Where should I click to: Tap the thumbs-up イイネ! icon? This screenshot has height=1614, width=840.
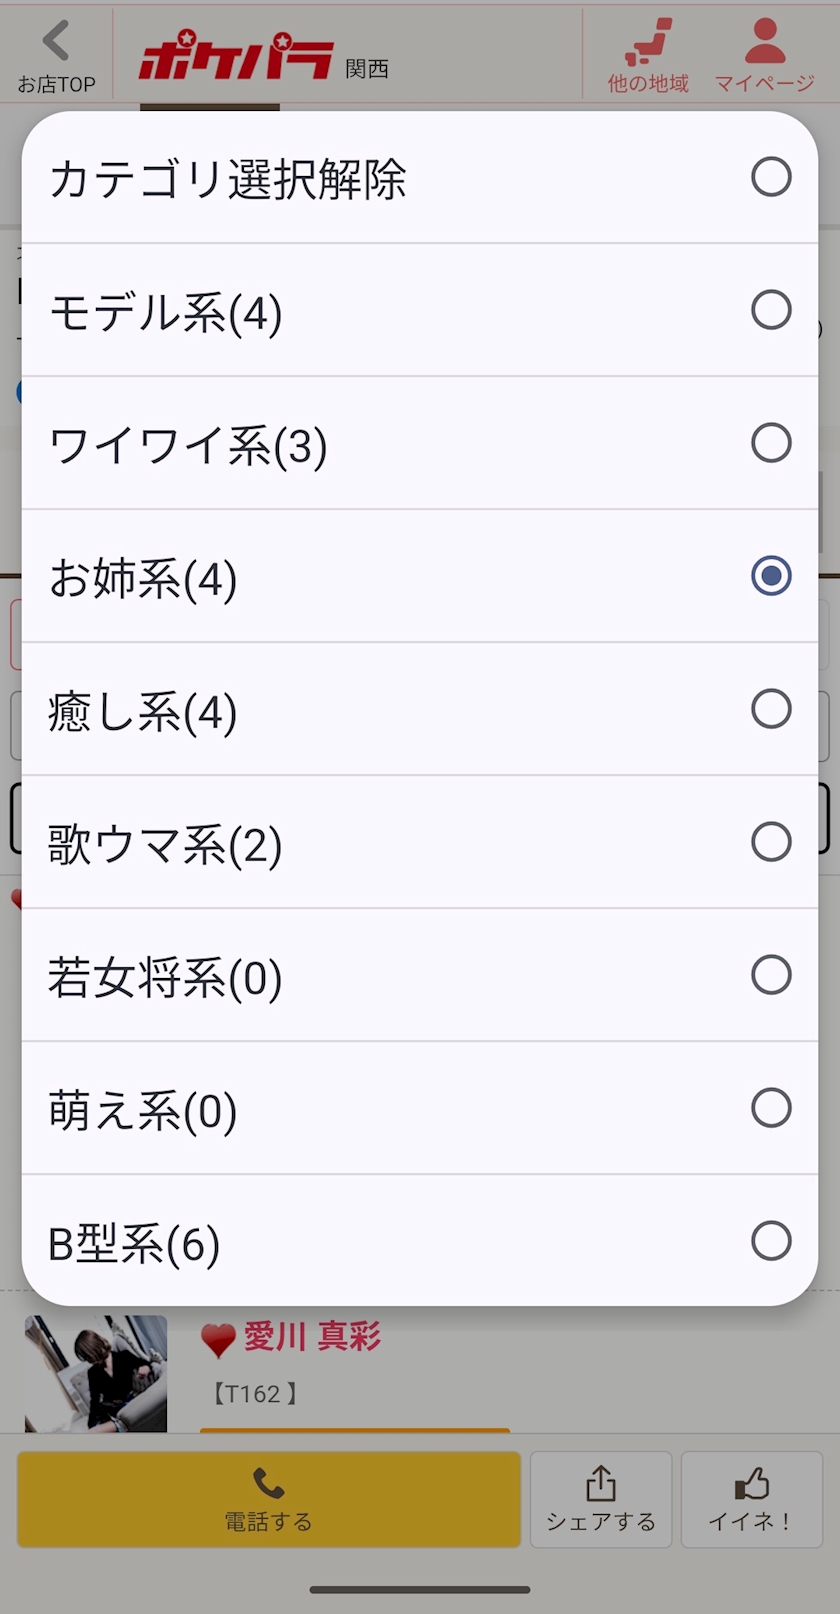(x=751, y=1484)
